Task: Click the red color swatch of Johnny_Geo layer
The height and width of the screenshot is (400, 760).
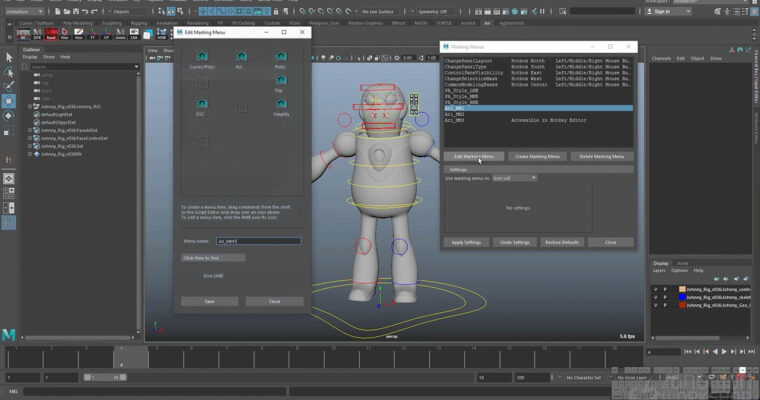Action: point(682,305)
